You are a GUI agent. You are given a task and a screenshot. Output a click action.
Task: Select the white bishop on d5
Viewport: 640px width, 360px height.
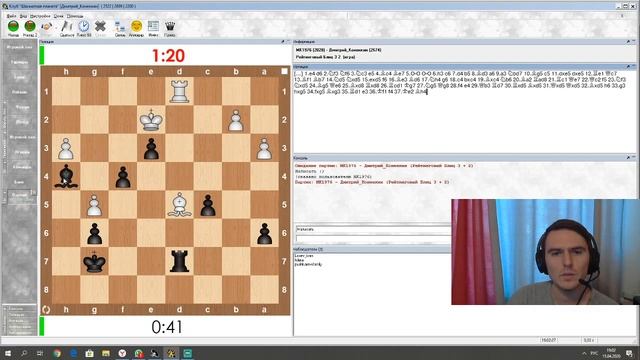click(x=179, y=204)
